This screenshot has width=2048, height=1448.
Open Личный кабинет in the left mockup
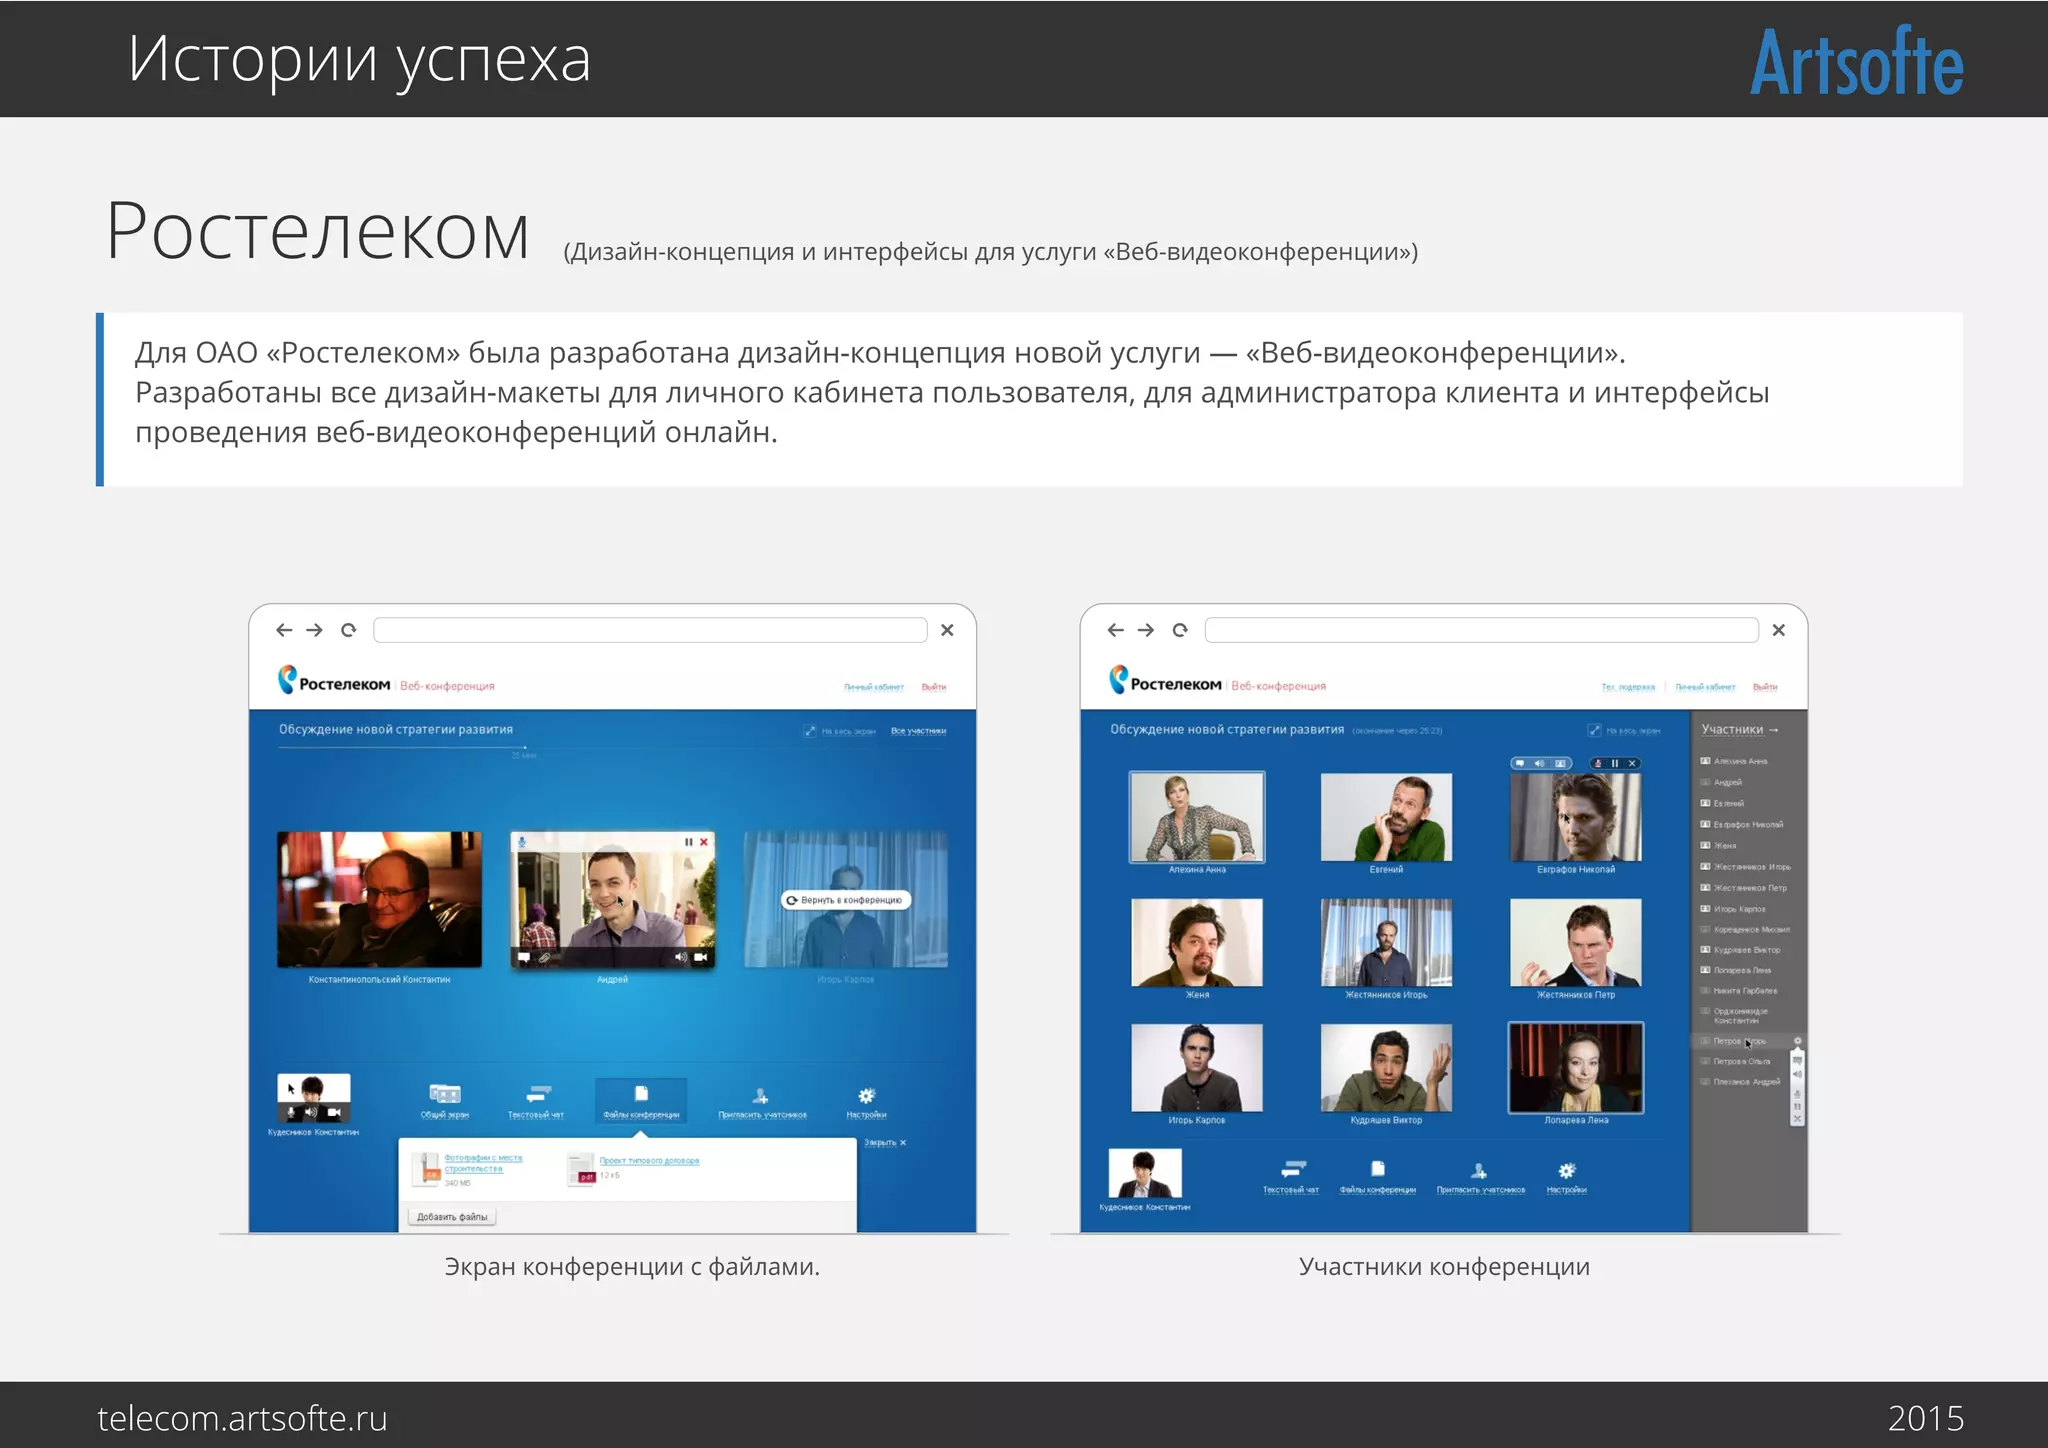(874, 687)
